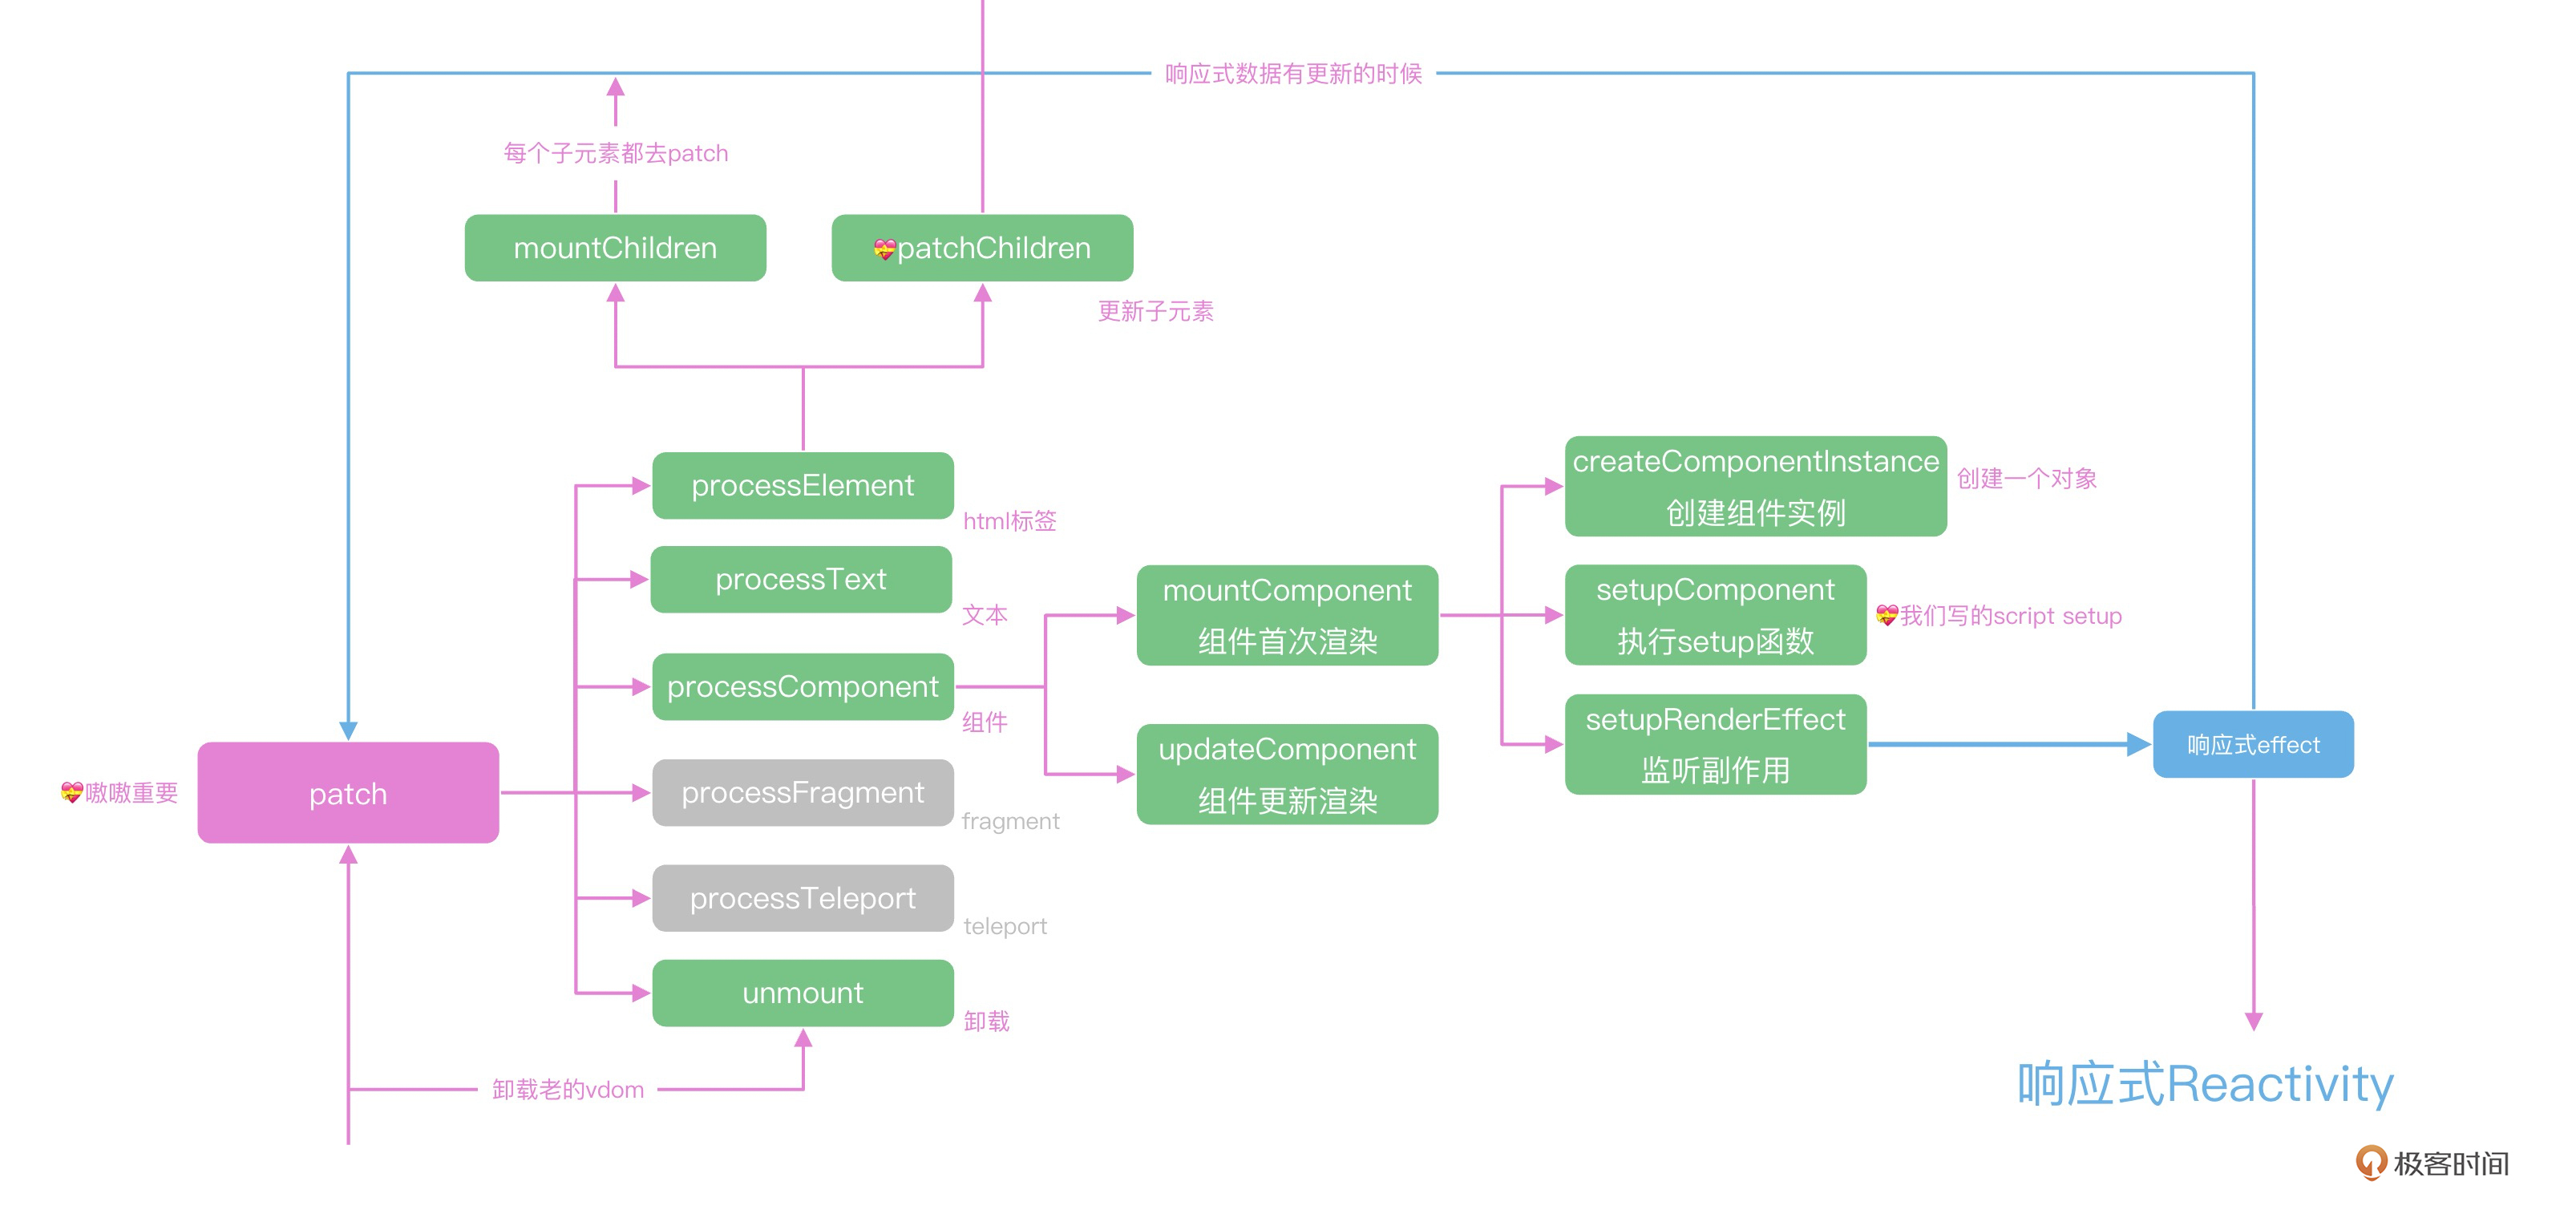This screenshot has height=1226, width=2576.
Task: Click the 极客时间 logo icon
Action: coord(2371,1162)
